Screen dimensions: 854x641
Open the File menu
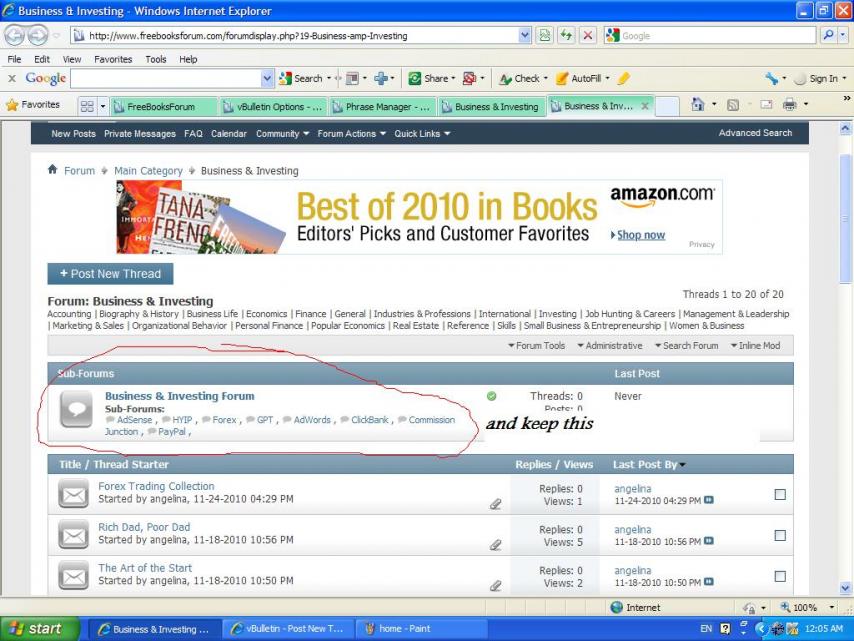pos(15,59)
